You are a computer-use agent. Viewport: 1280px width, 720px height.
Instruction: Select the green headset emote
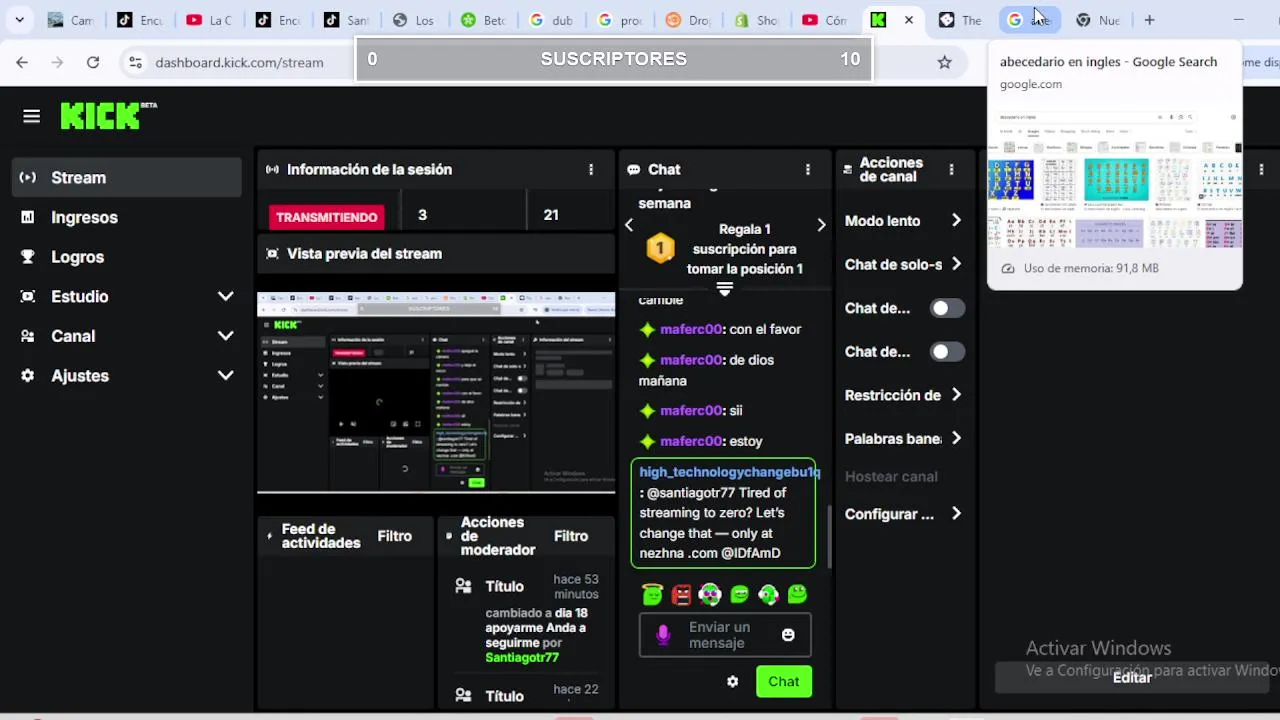click(x=768, y=595)
